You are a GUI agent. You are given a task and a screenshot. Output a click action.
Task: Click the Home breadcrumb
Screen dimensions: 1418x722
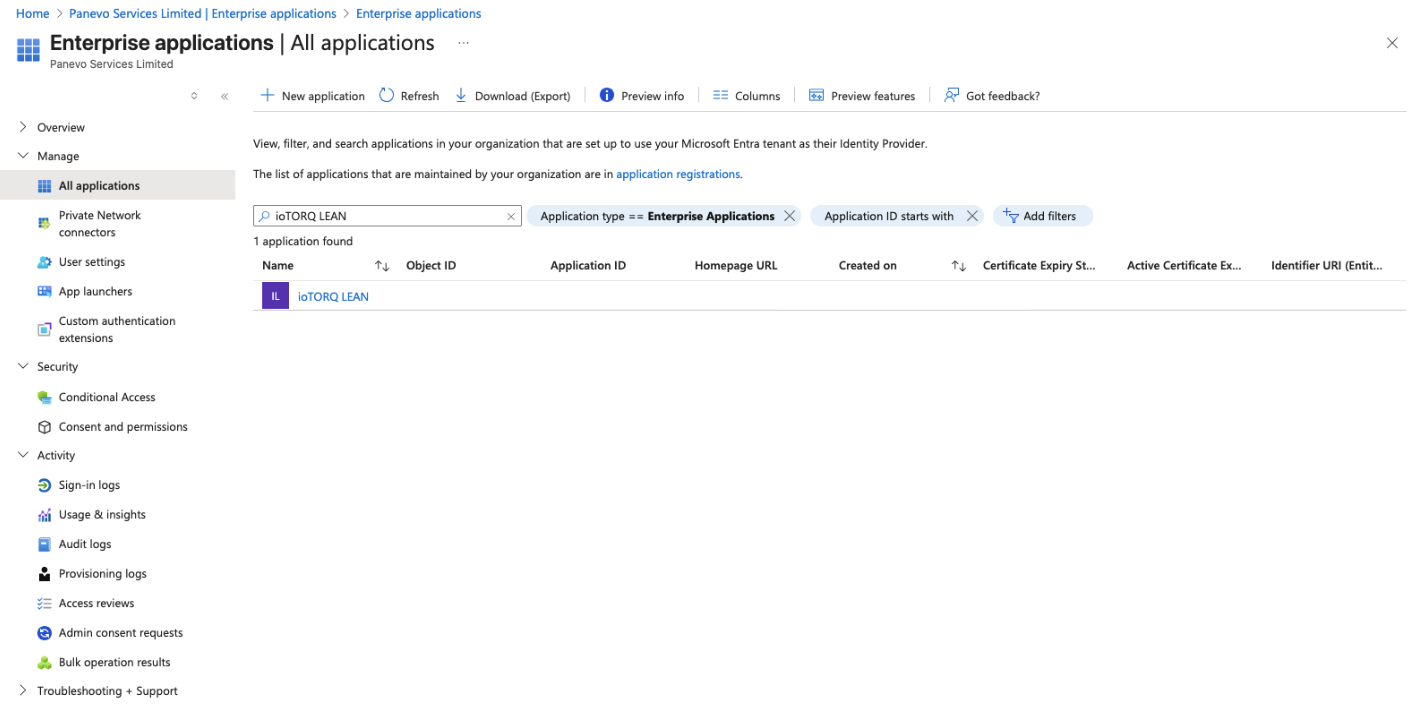point(33,14)
